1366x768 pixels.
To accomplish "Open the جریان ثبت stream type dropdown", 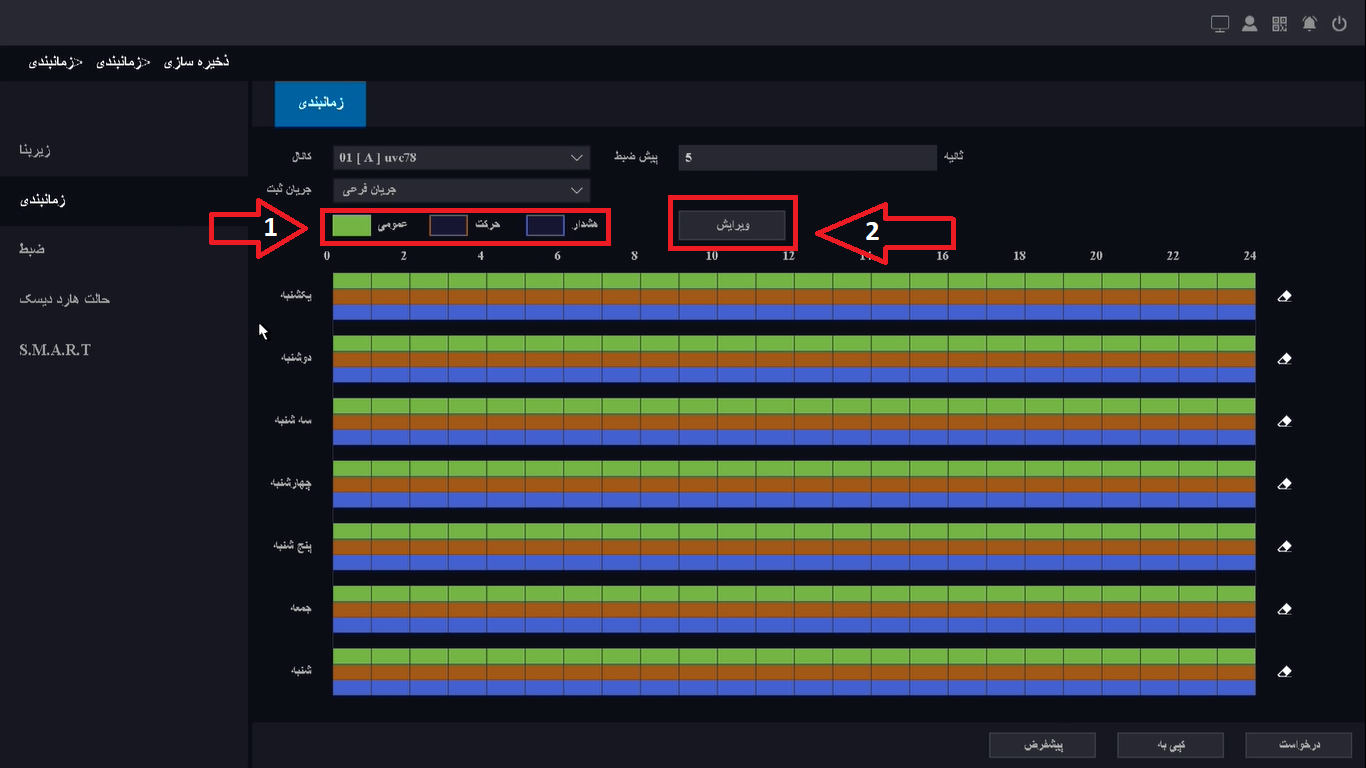I will pos(461,189).
